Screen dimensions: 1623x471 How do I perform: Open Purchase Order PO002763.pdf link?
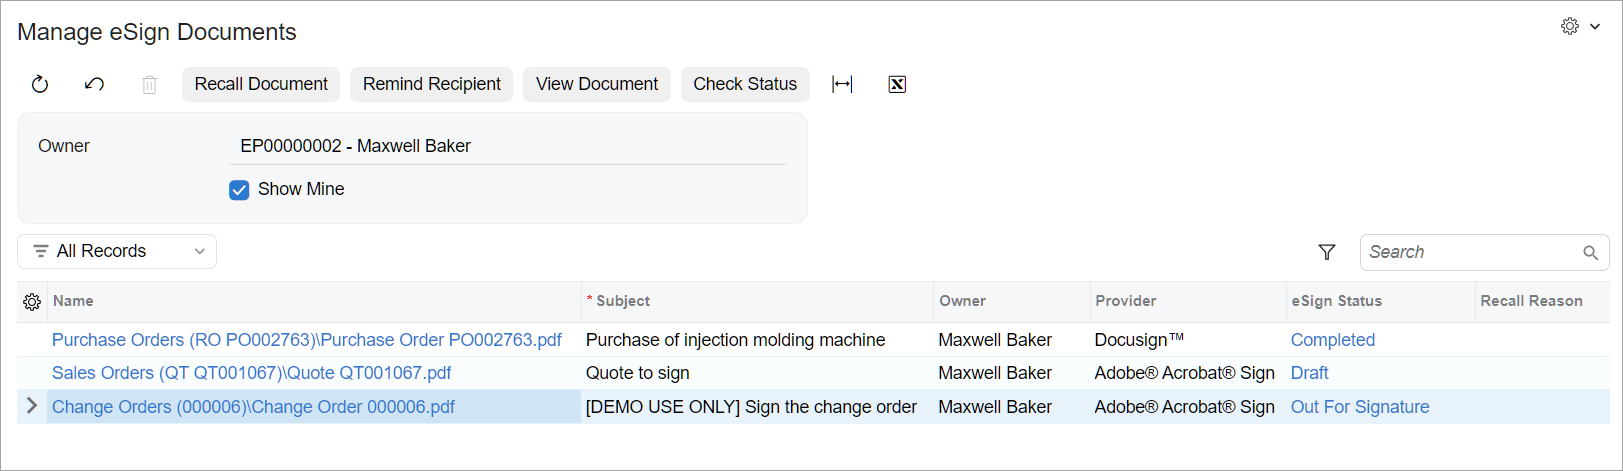point(307,340)
